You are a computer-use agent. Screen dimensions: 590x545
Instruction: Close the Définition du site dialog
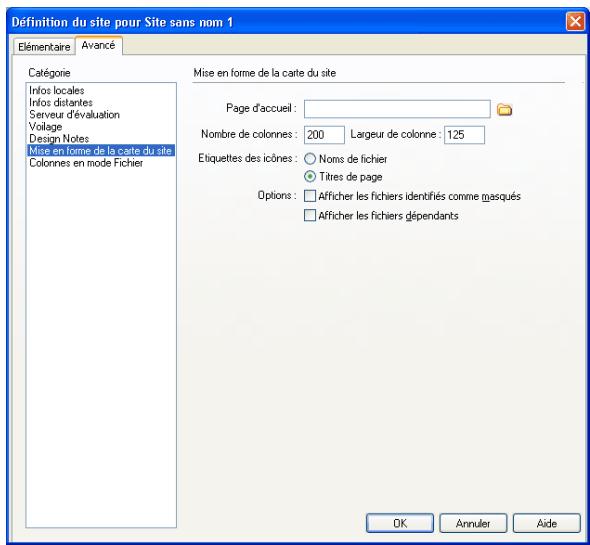click(x=575, y=21)
